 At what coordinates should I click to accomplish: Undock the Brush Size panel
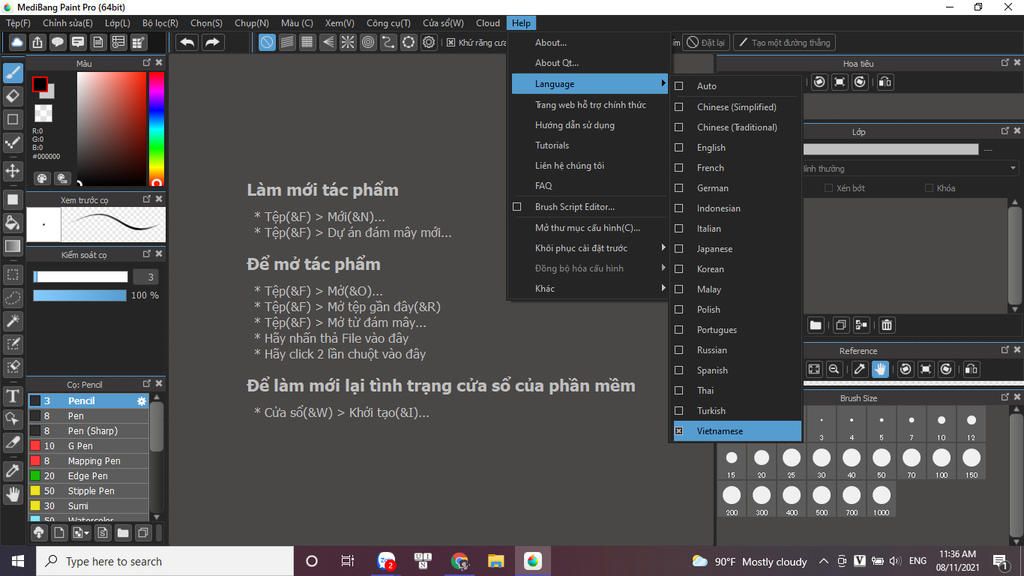coord(1004,397)
